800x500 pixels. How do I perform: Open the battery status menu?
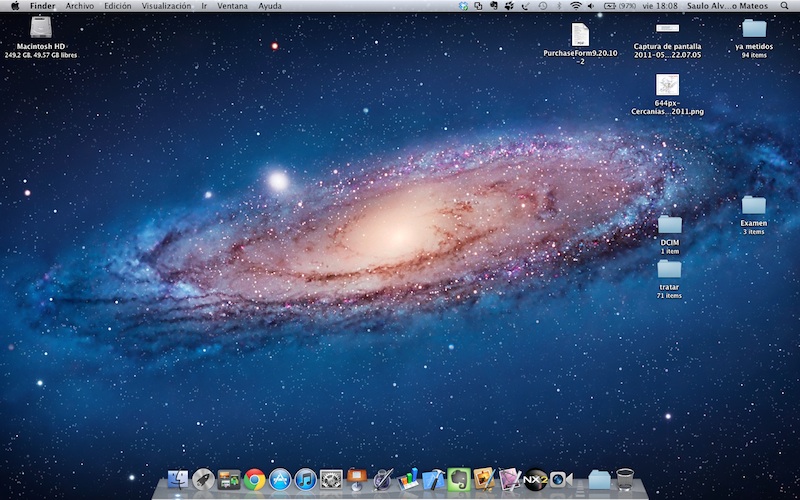[620, 6]
